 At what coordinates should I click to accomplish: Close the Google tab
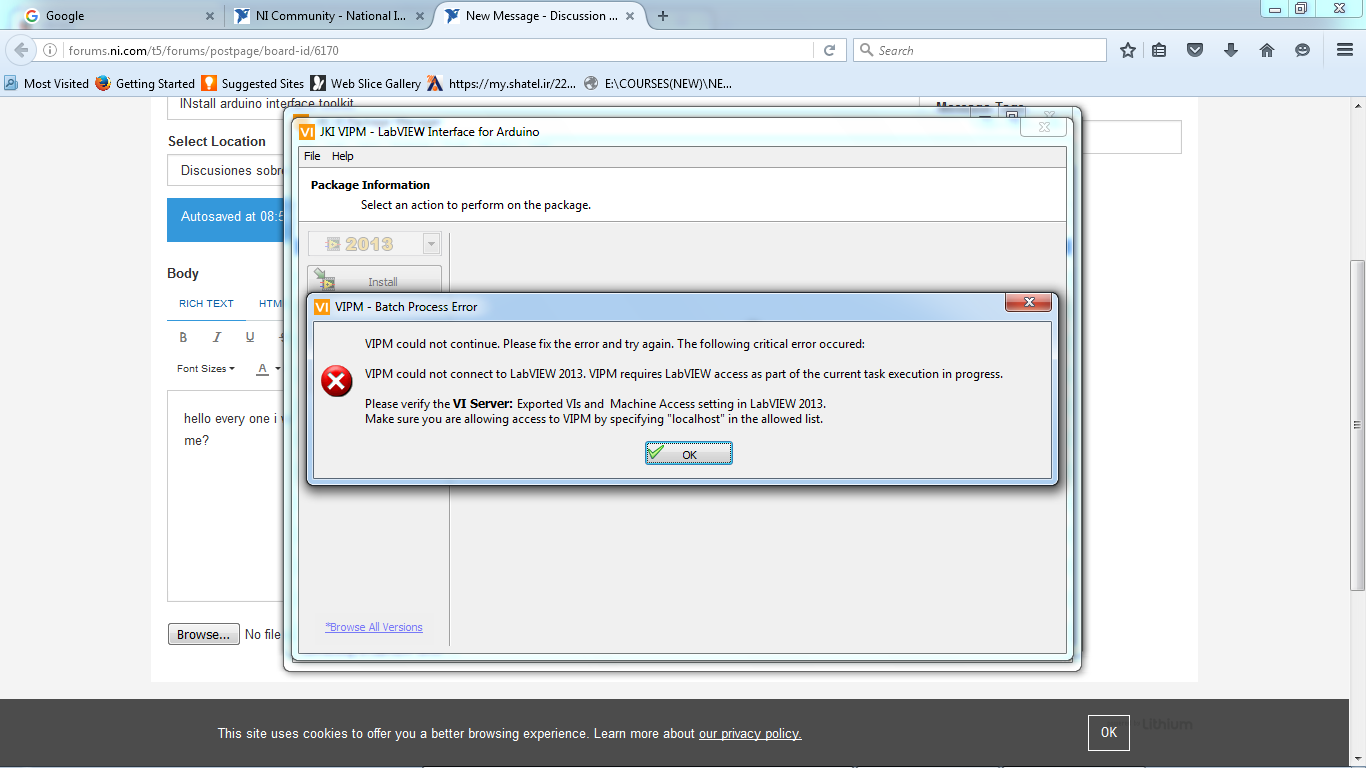pyautogui.click(x=210, y=16)
